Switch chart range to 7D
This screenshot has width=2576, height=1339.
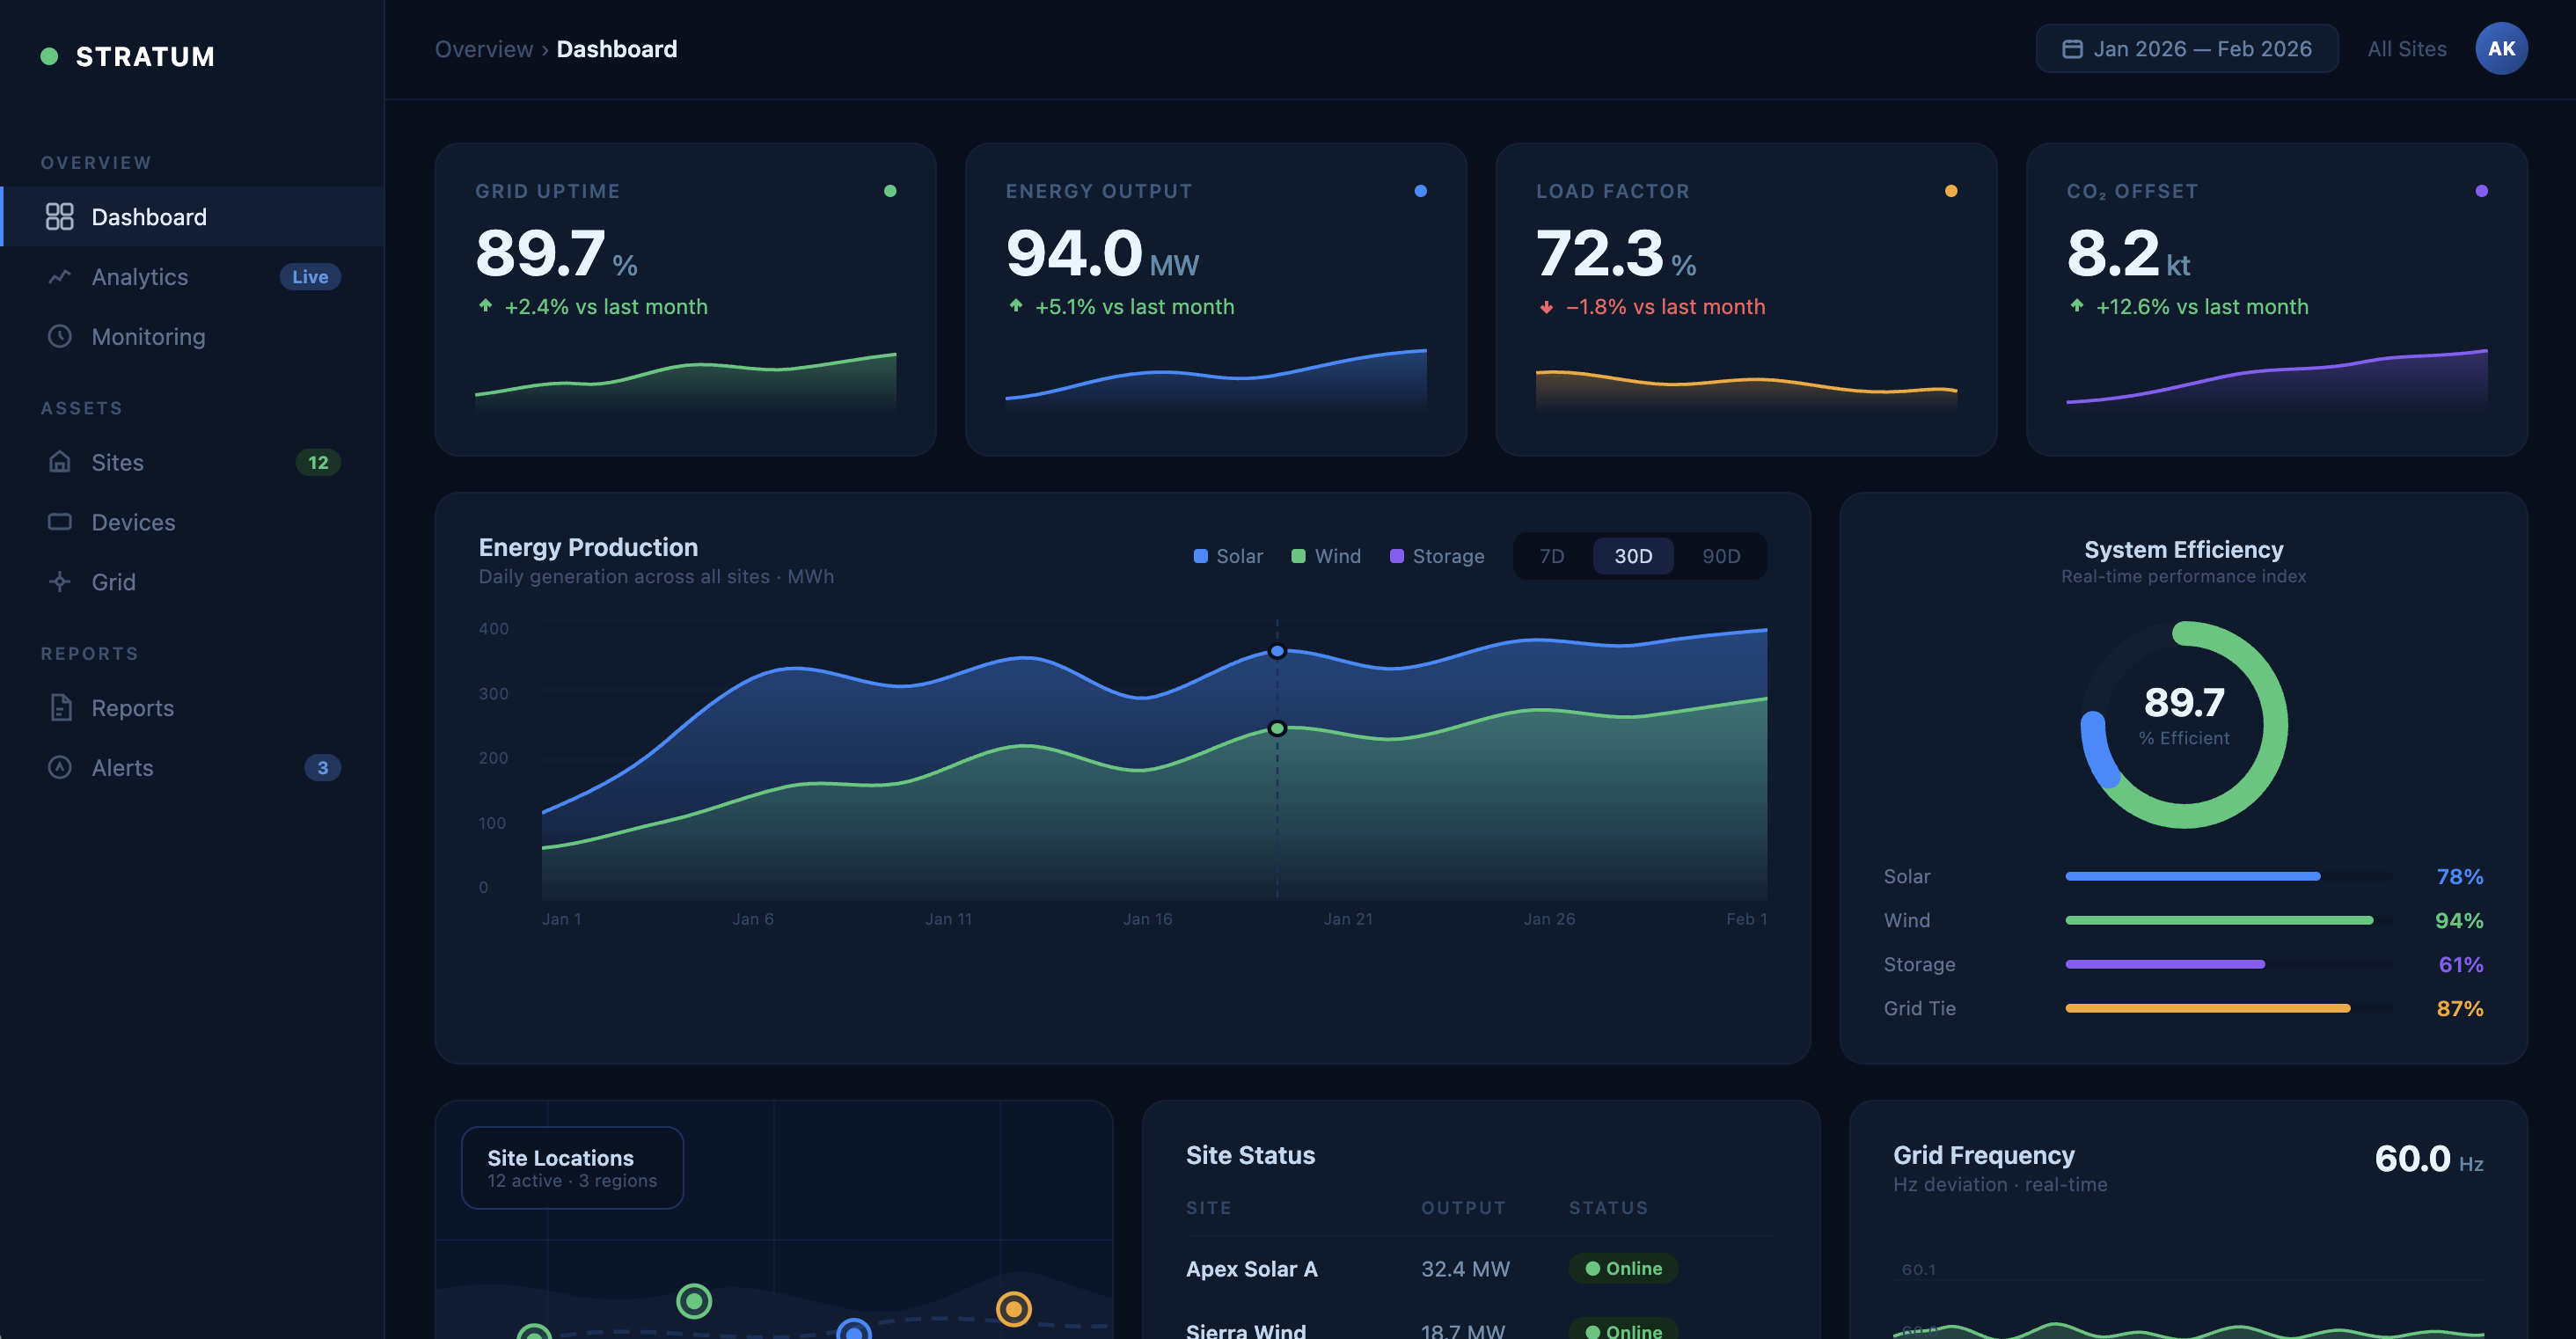1552,556
